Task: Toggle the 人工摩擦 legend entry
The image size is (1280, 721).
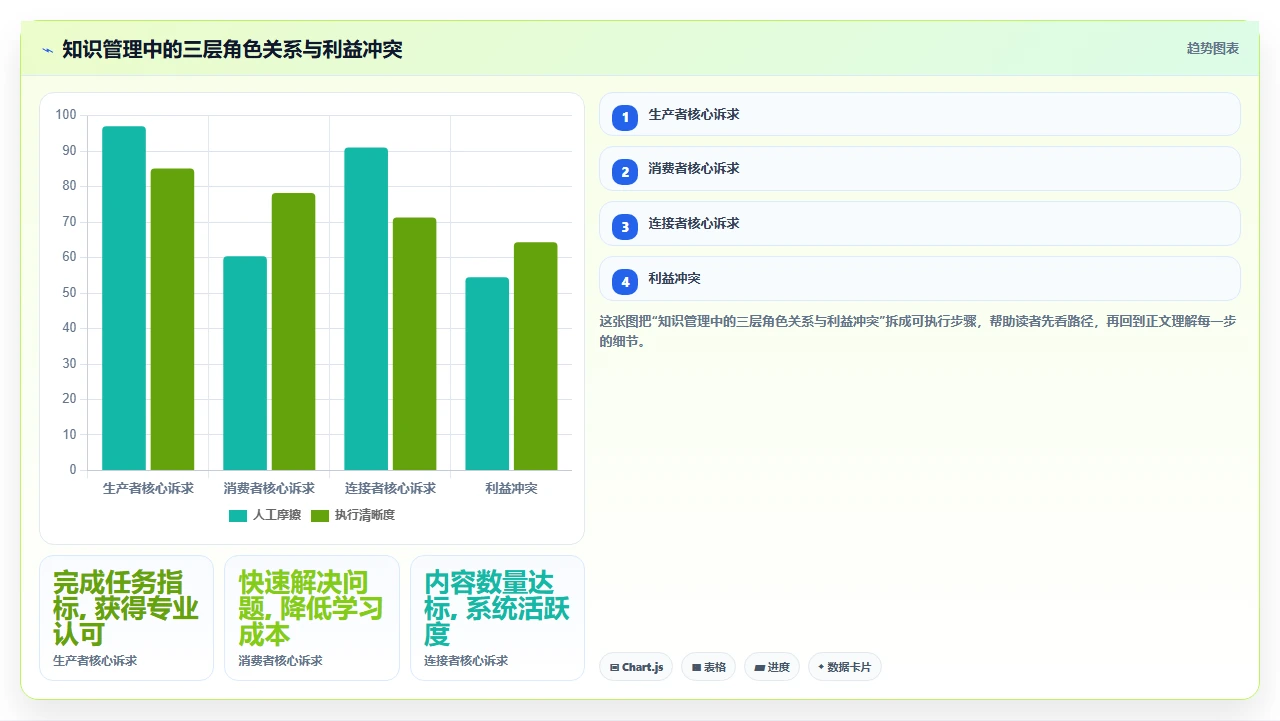Action: point(265,515)
